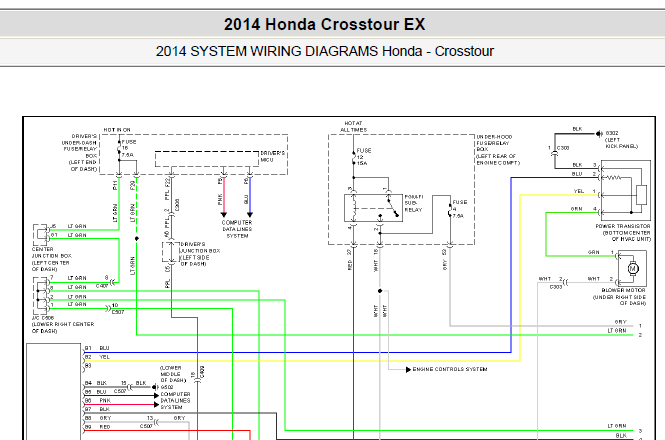665x440 pixels.
Task: Click the "F22" terminal label on purple wire
Action: tap(168, 182)
